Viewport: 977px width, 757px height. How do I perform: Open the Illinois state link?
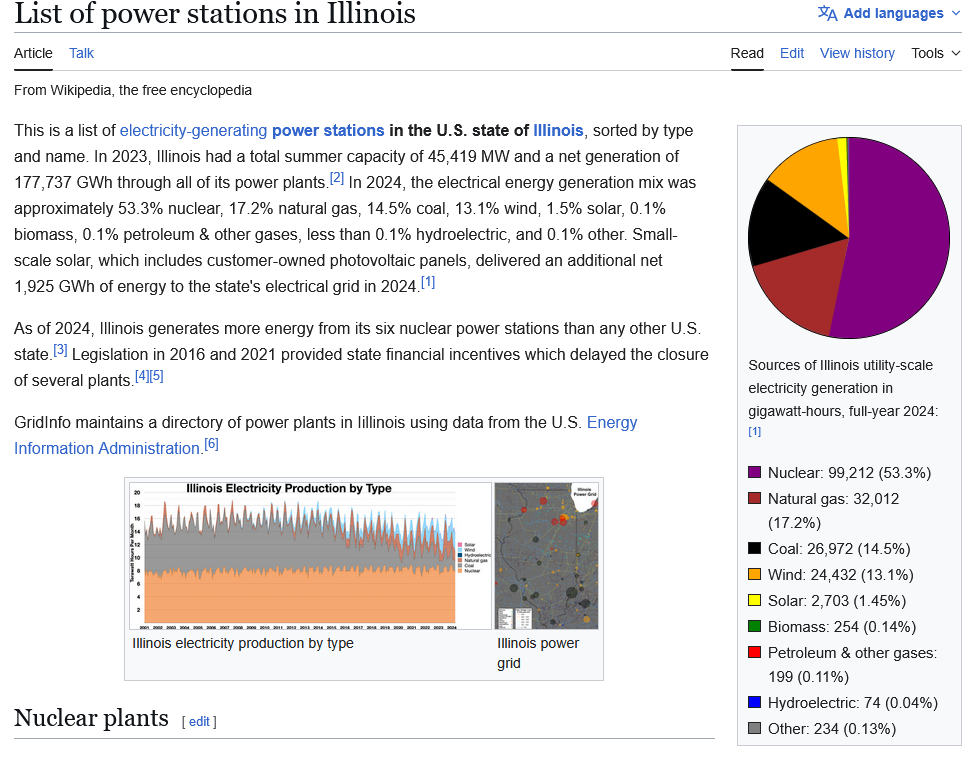[558, 131]
